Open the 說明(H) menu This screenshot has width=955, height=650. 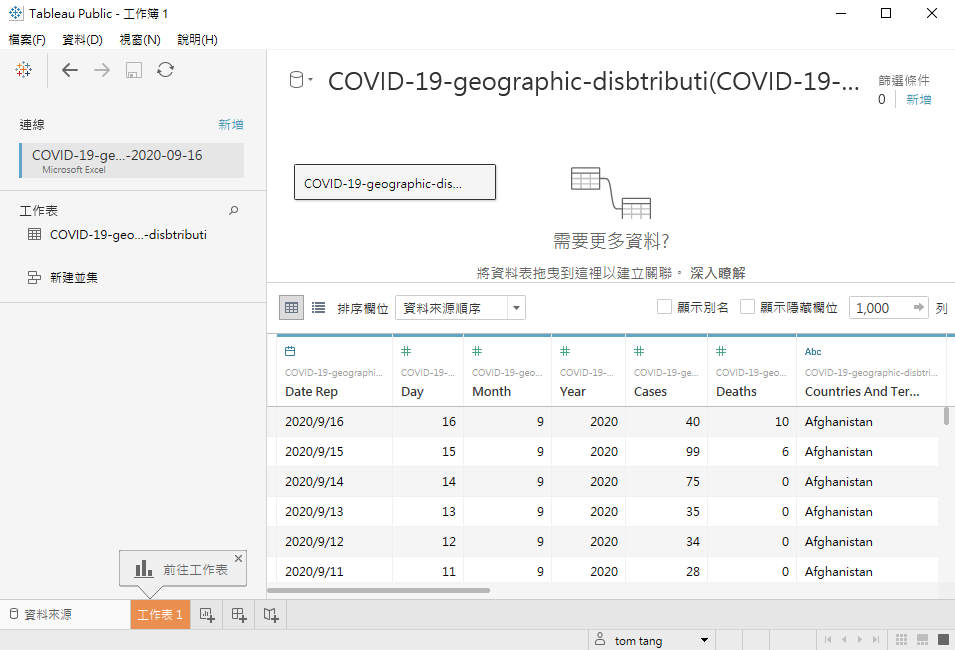pos(197,40)
